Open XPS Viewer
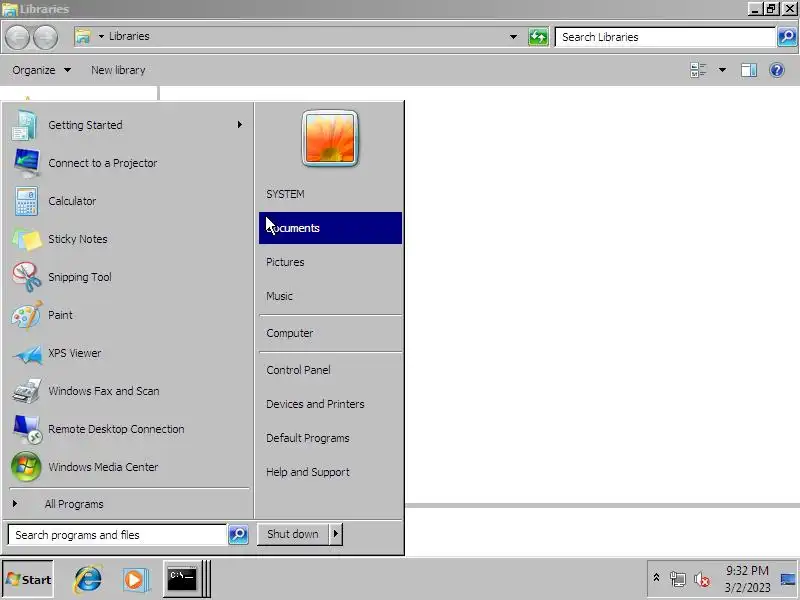 click(127, 353)
